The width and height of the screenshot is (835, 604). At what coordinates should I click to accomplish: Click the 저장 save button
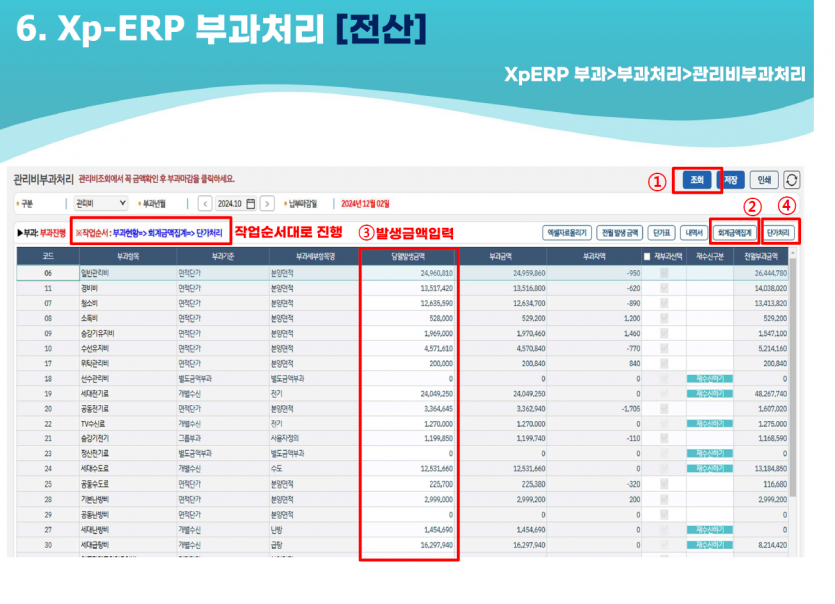(731, 180)
